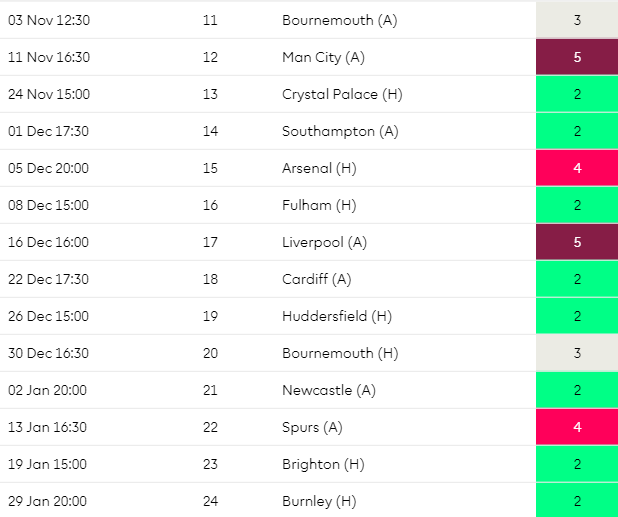
Task: Select the 13 Jan 16:30 date cell
Action: pos(47,427)
